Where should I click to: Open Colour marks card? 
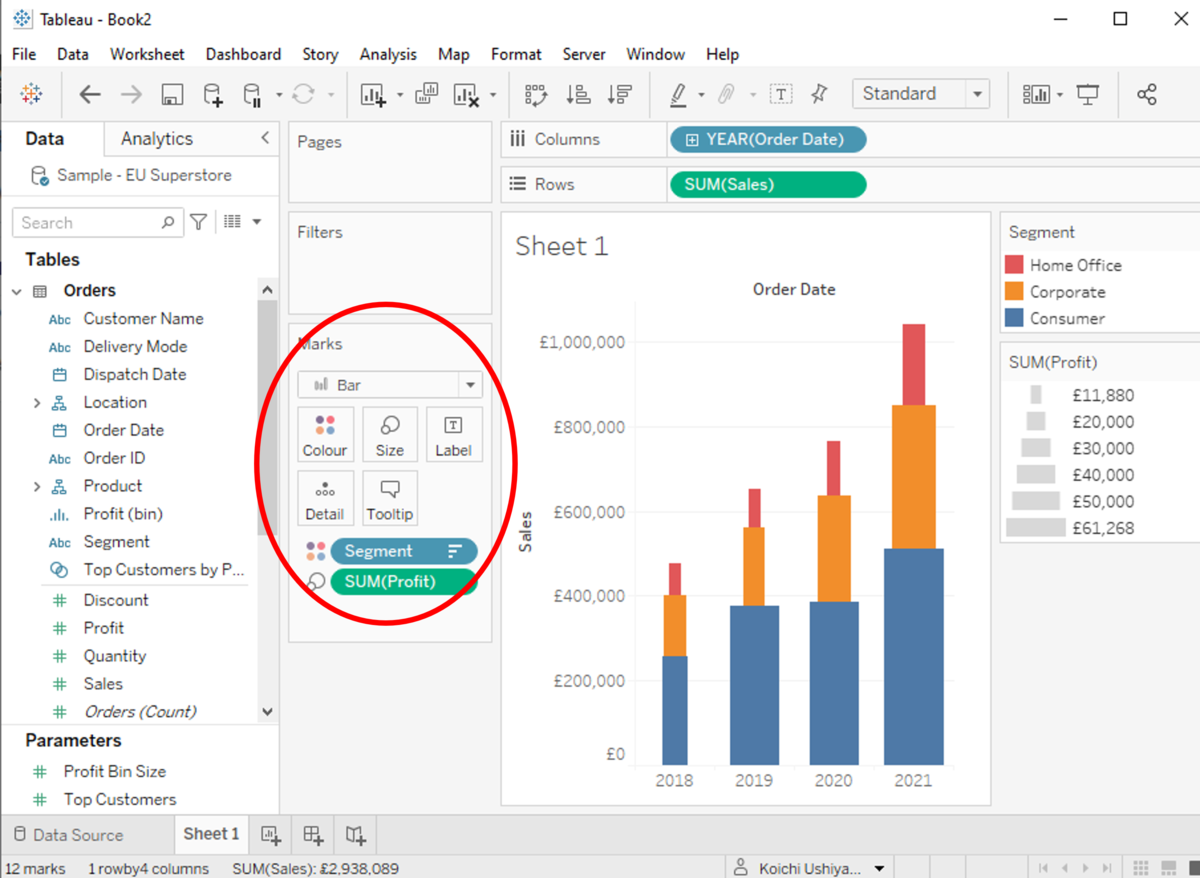coord(325,434)
